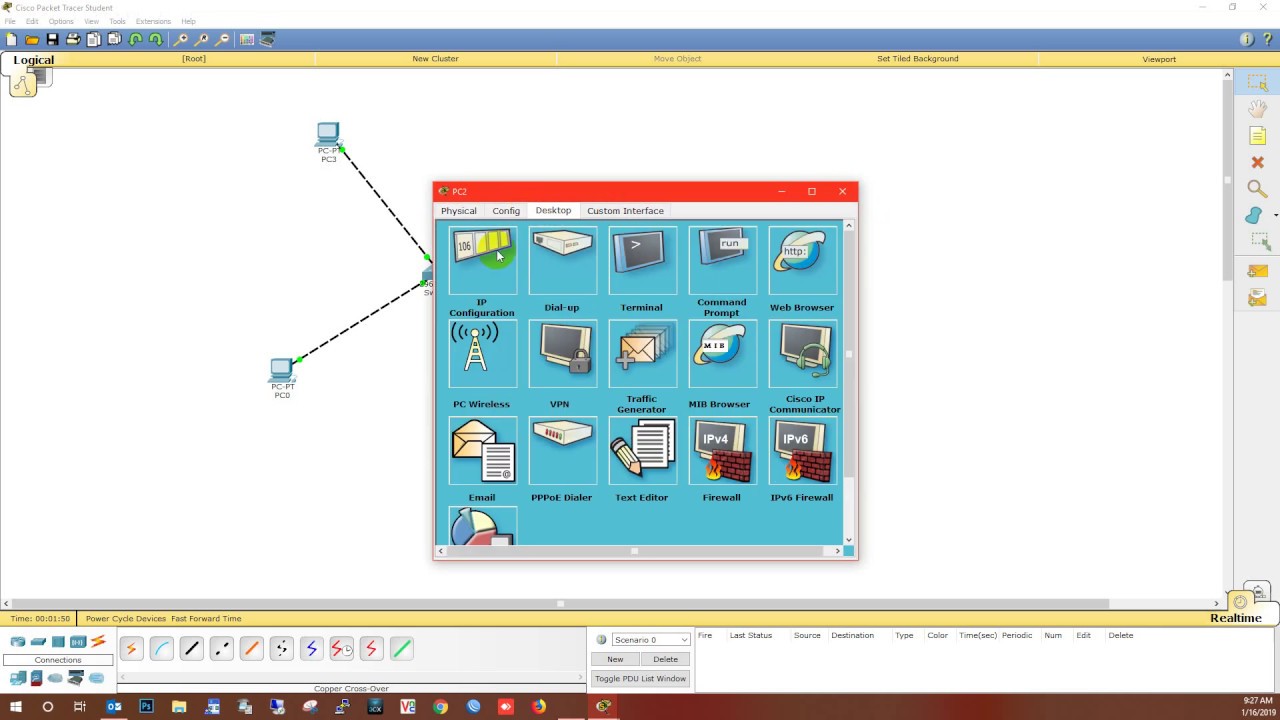Open the IPv6 Firewall app
The width and height of the screenshot is (1280, 720).
803,450
